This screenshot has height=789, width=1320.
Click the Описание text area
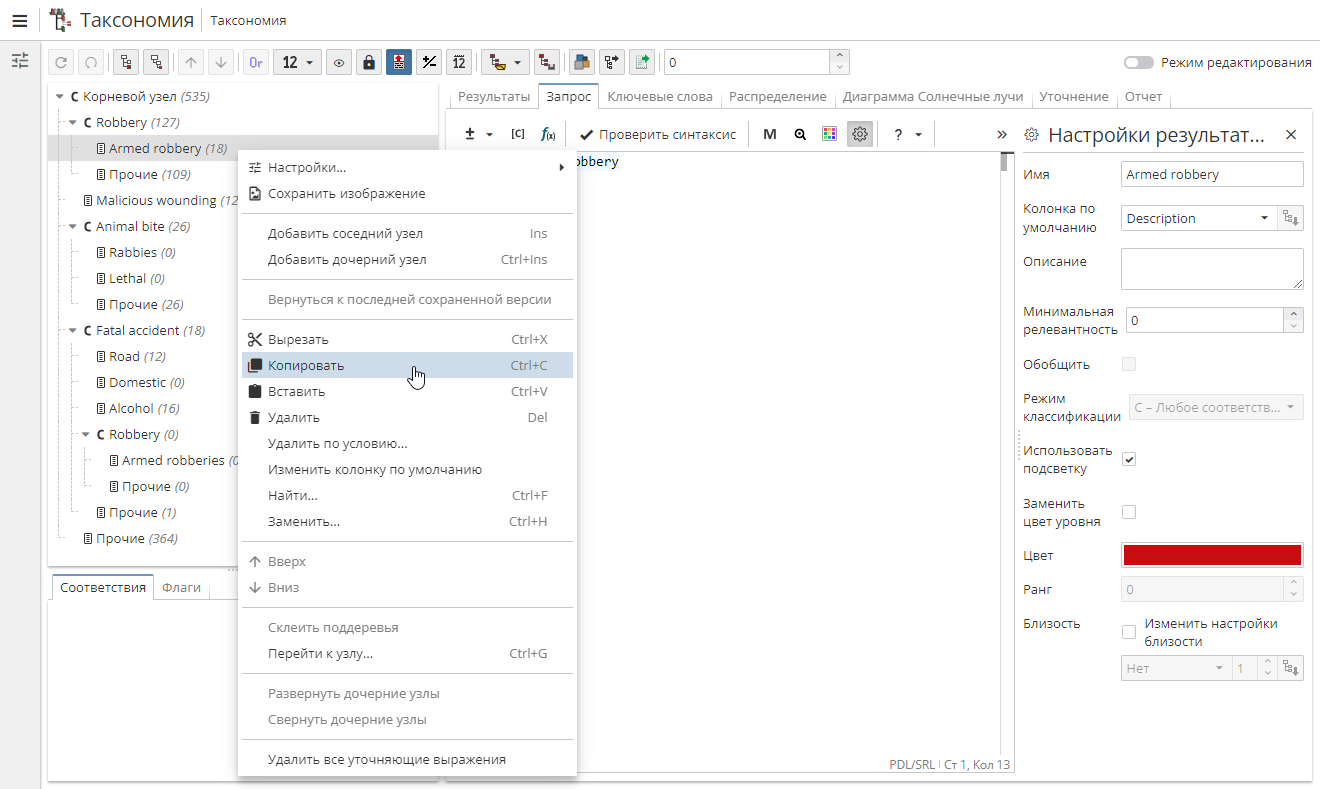pyautogui.click(x=1213, y=269)
